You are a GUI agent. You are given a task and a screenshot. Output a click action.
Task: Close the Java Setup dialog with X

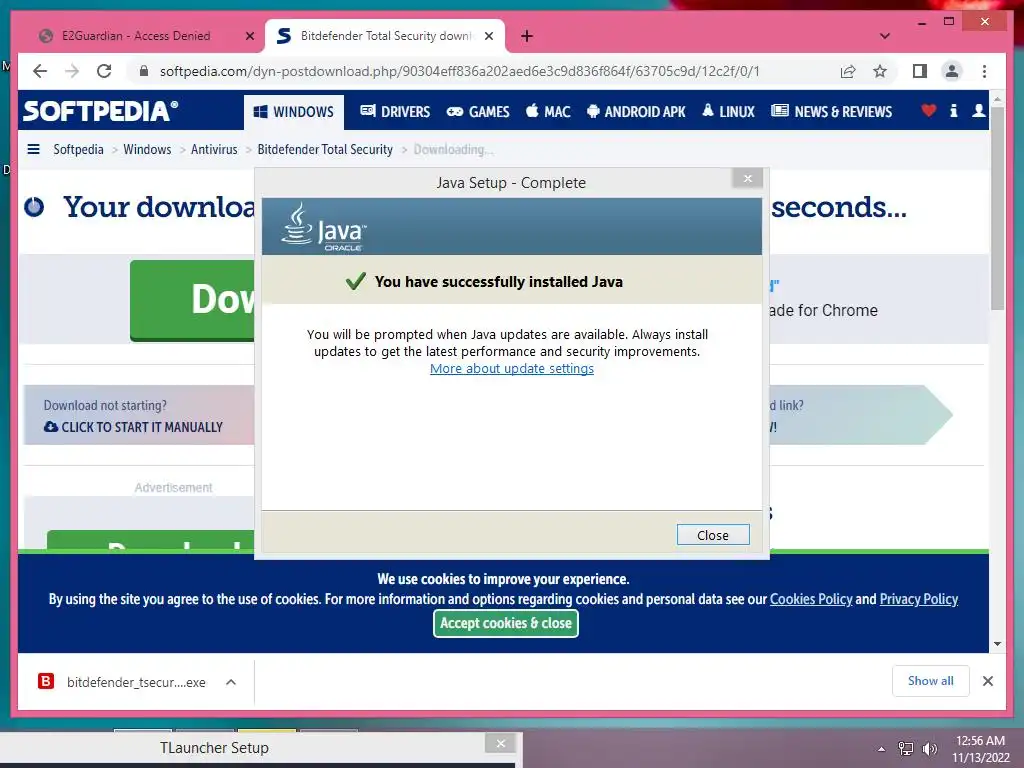pyautogui.click(x=748, y=178)
